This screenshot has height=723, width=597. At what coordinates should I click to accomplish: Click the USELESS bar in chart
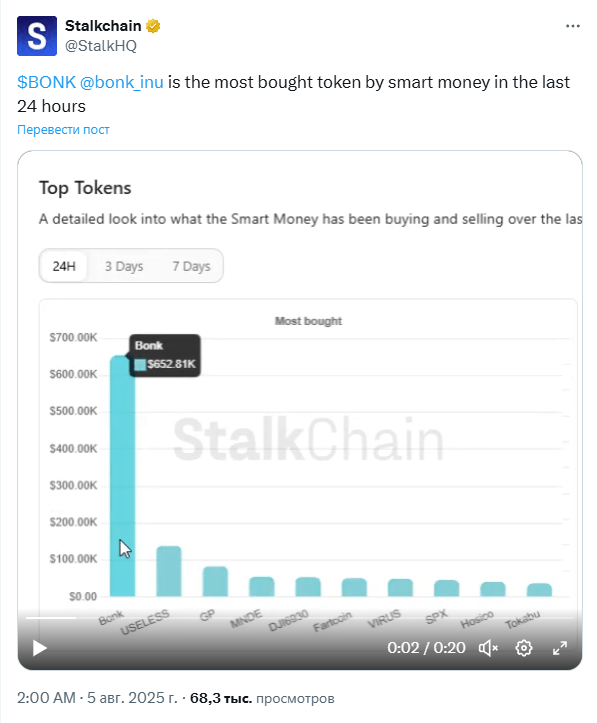click(x=169, y=571)
